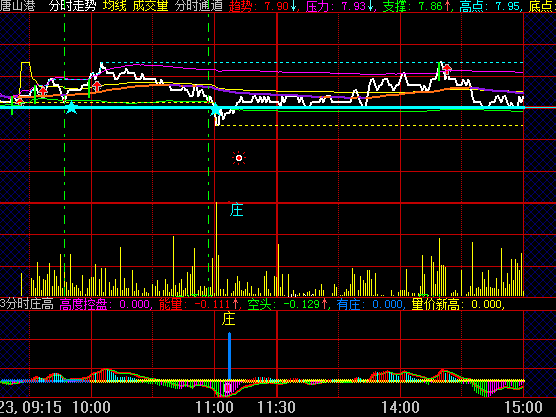Screen dimensions: 556x417
Task: Click the 压力 7.93 reading
Action: (x=340, y=6)
